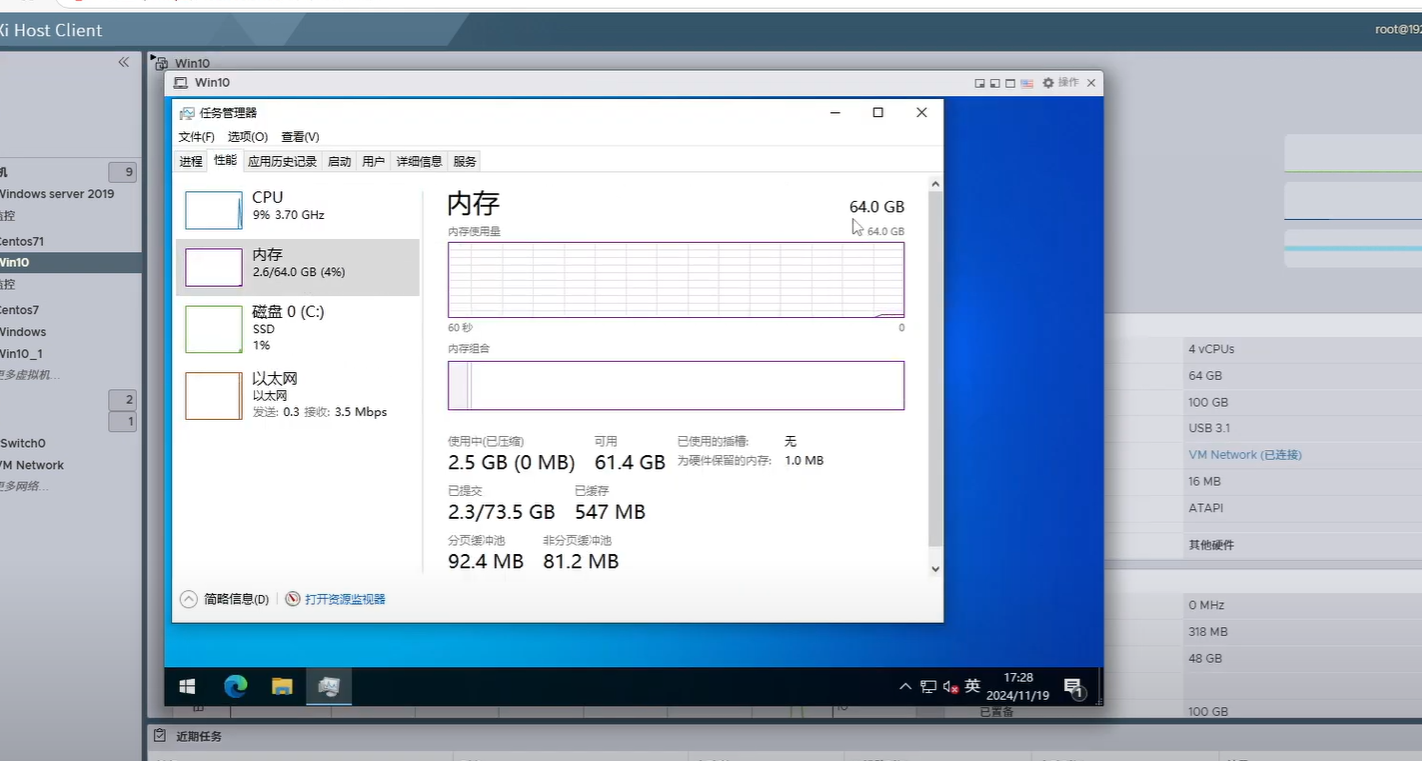The width and height of the screenshot is (1422, 761).
Task: Open the notification center icon in VM
Action: (1074, 687)
